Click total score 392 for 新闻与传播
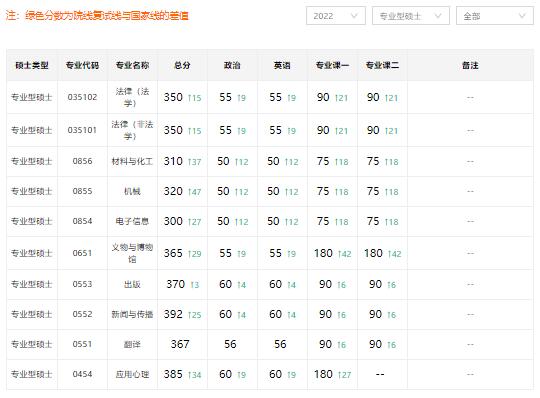 point(173,314)
